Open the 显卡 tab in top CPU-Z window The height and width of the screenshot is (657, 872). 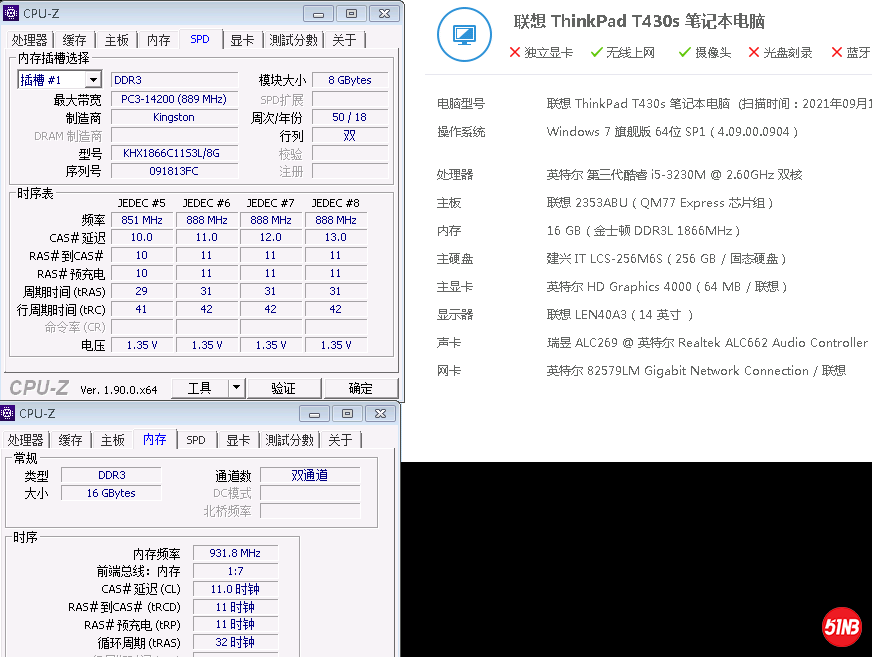[x=242, y=40]
